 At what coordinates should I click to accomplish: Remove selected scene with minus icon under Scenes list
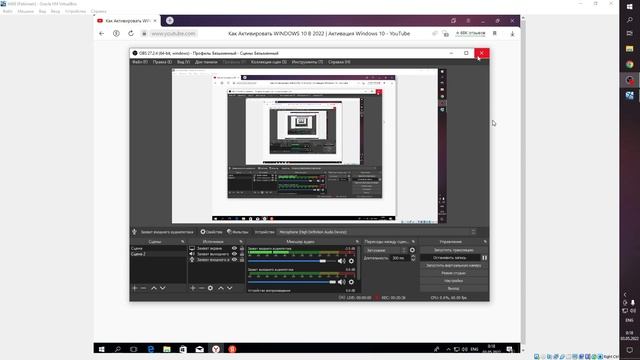coord(144,288)
